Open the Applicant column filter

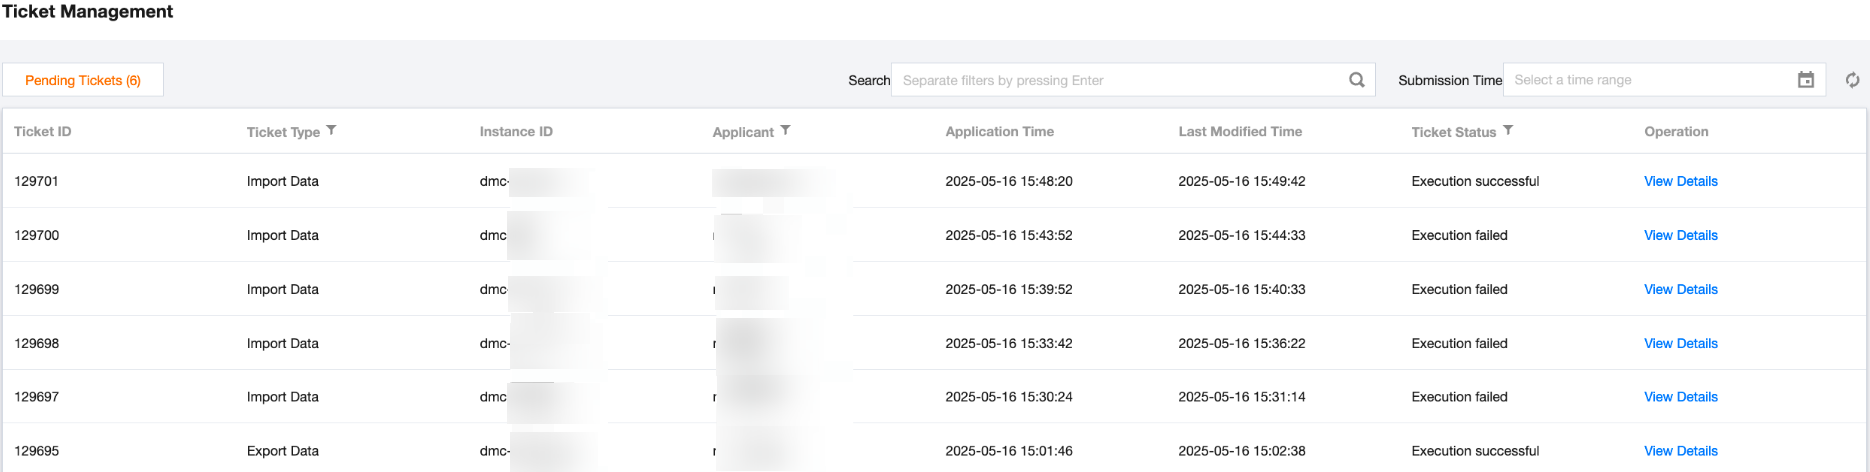point(785,131)
